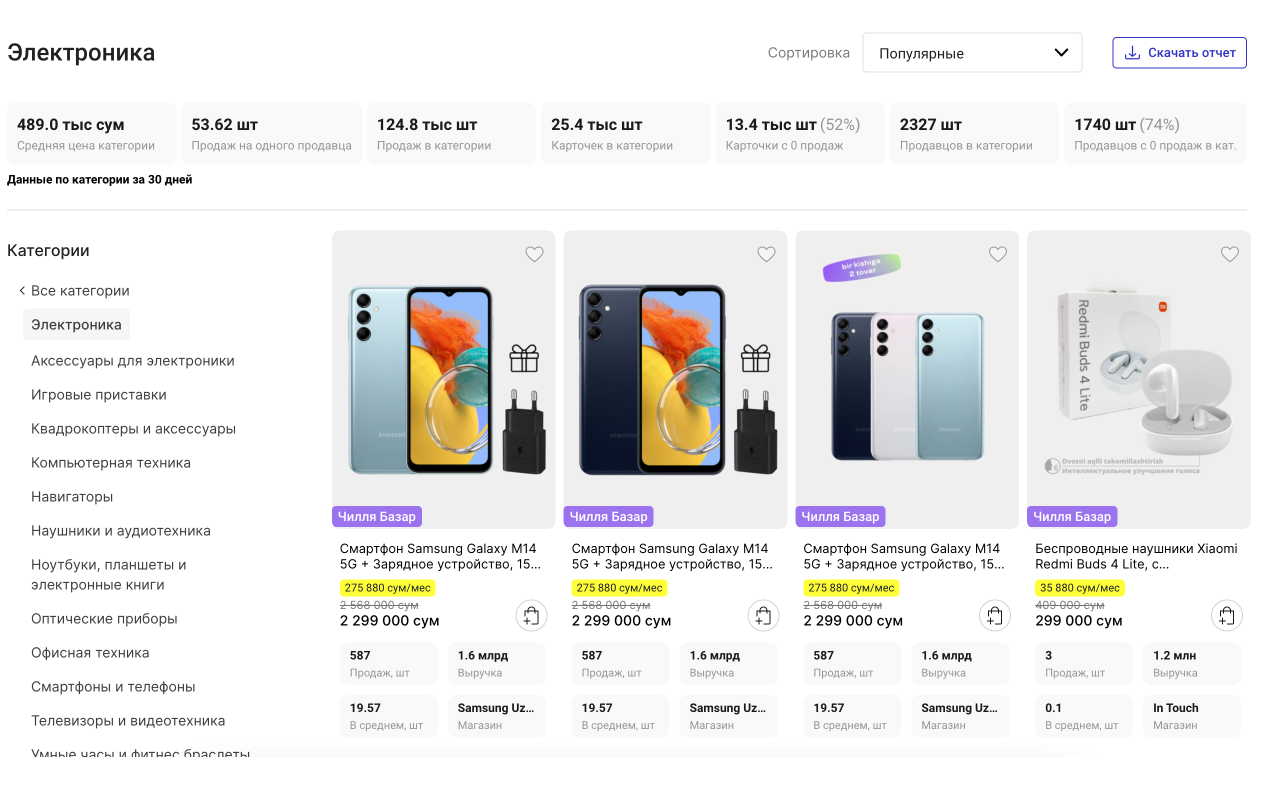Click heart icon on three-phone Galaxy card
Viewport: 1280px width, 800px height.
[997, 254]
